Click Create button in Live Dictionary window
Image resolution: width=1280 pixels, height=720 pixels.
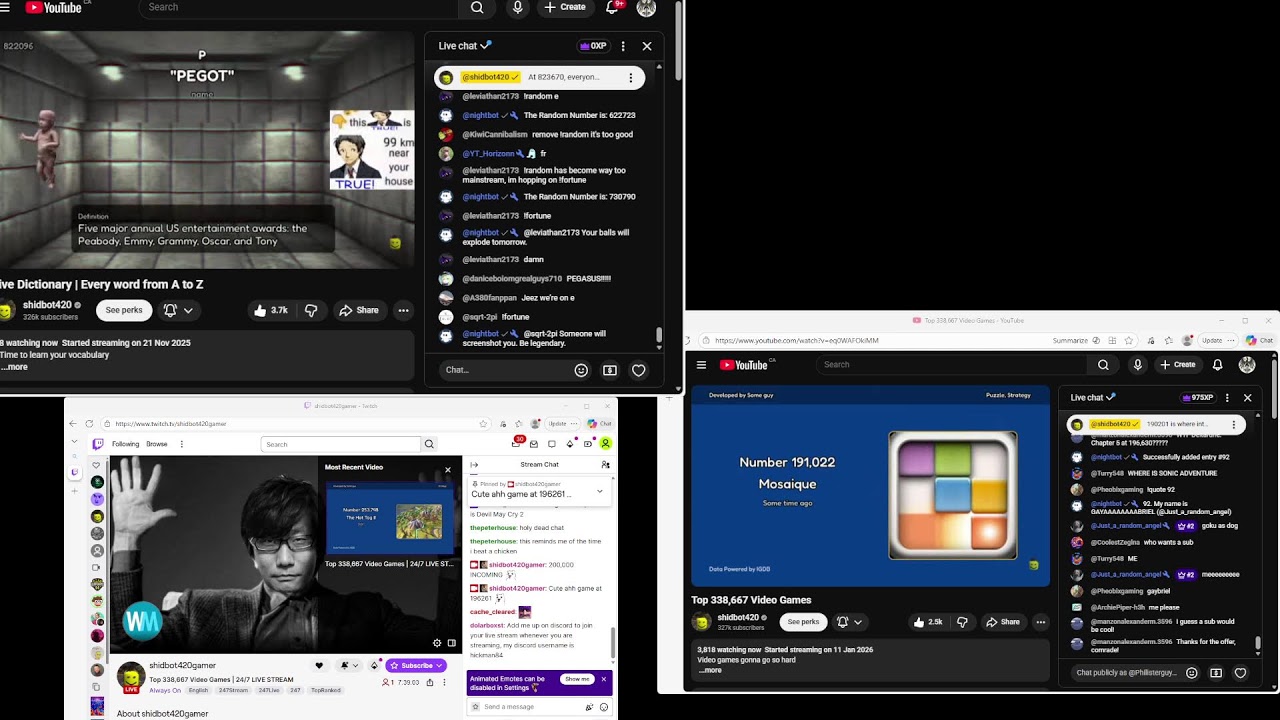click(x=565, y=7)
